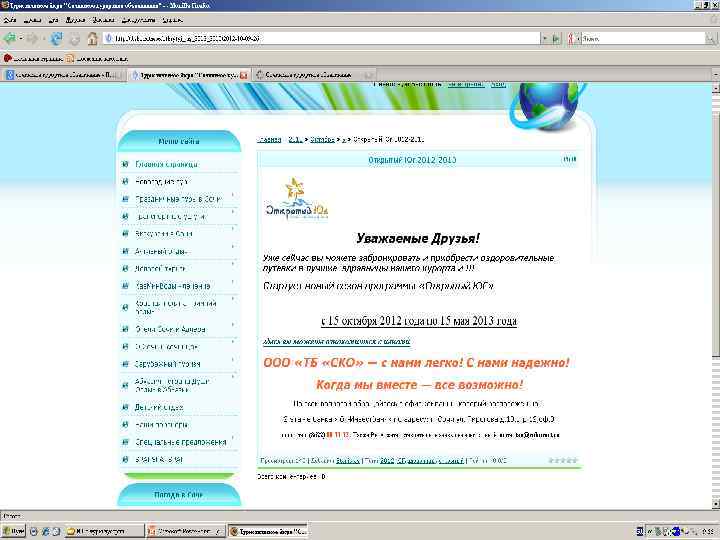Image resolution: width=720 pixels, height=540 pixels.
Task: Click the system tray clock
Action: coord(709,531)
